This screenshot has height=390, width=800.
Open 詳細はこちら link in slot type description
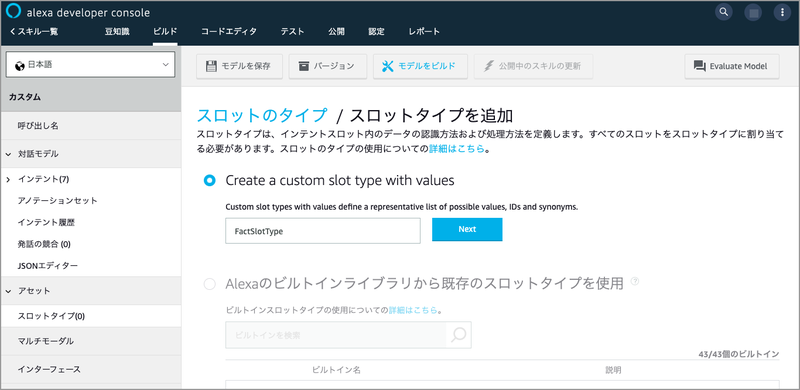coord(456,150)
